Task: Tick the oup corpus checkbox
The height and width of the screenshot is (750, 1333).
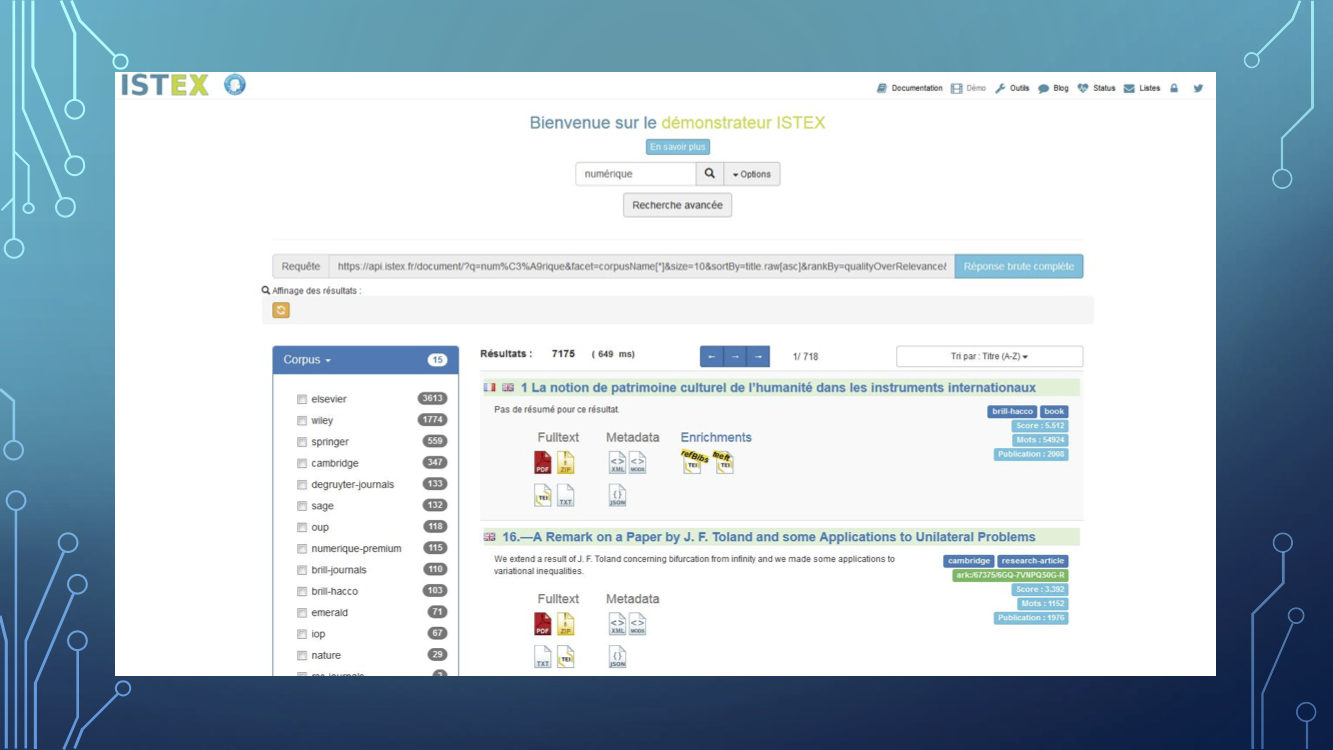Action: 302,527
